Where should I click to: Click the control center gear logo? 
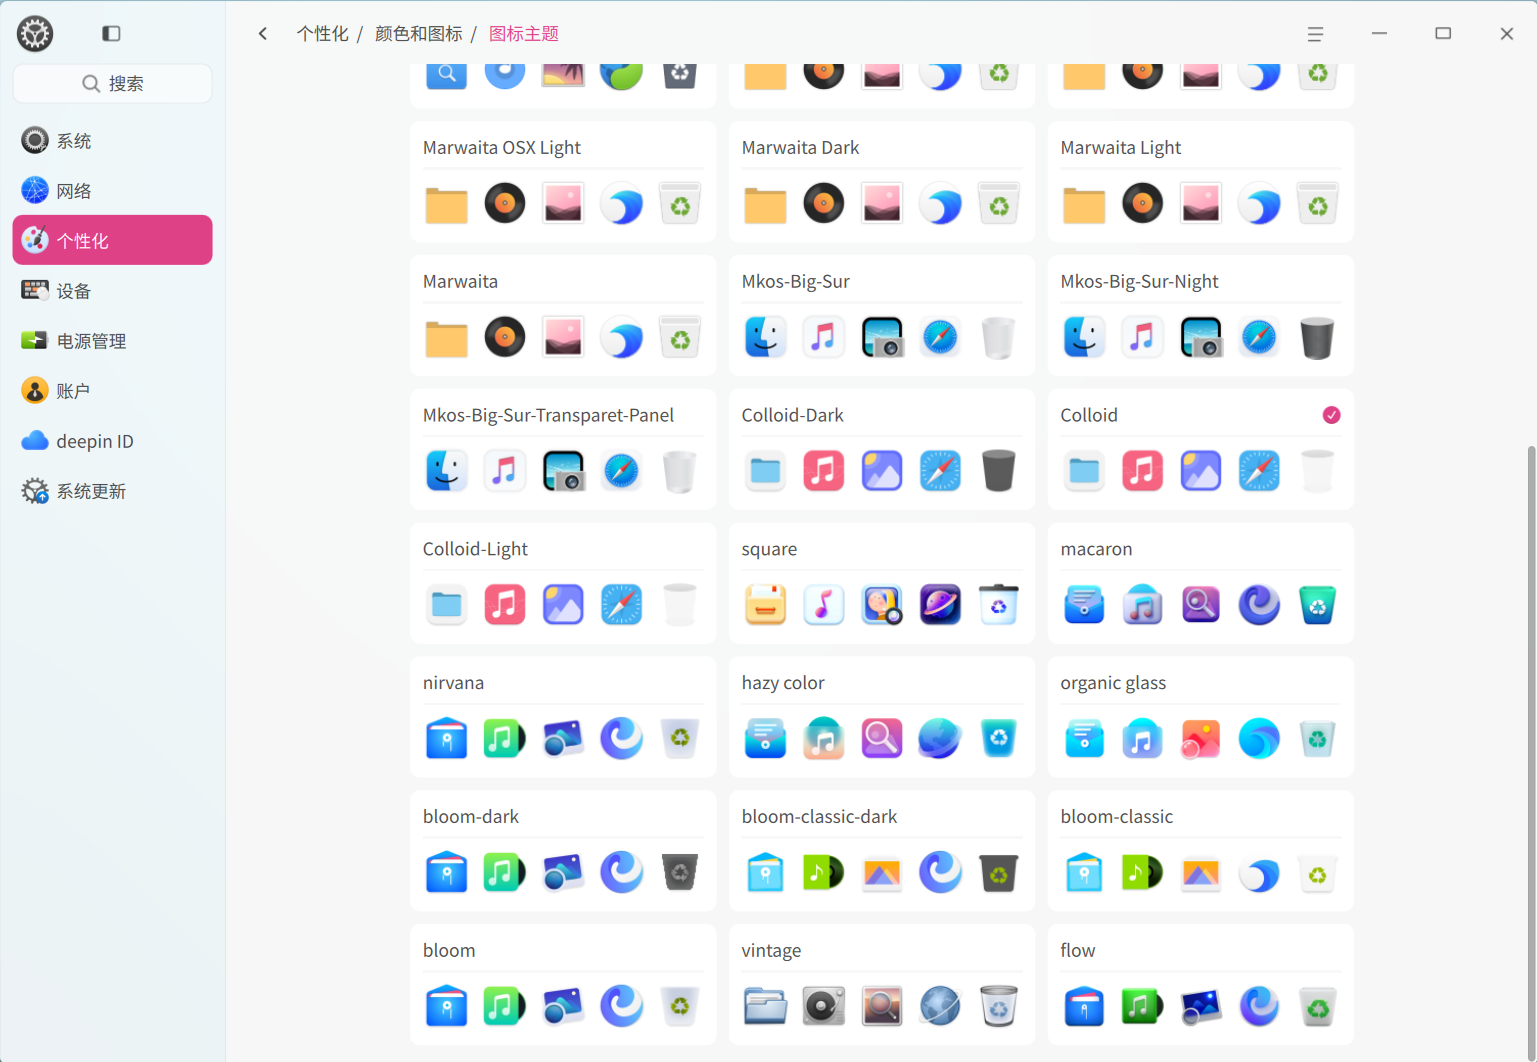pyautogui.click(x=35, y=34)
